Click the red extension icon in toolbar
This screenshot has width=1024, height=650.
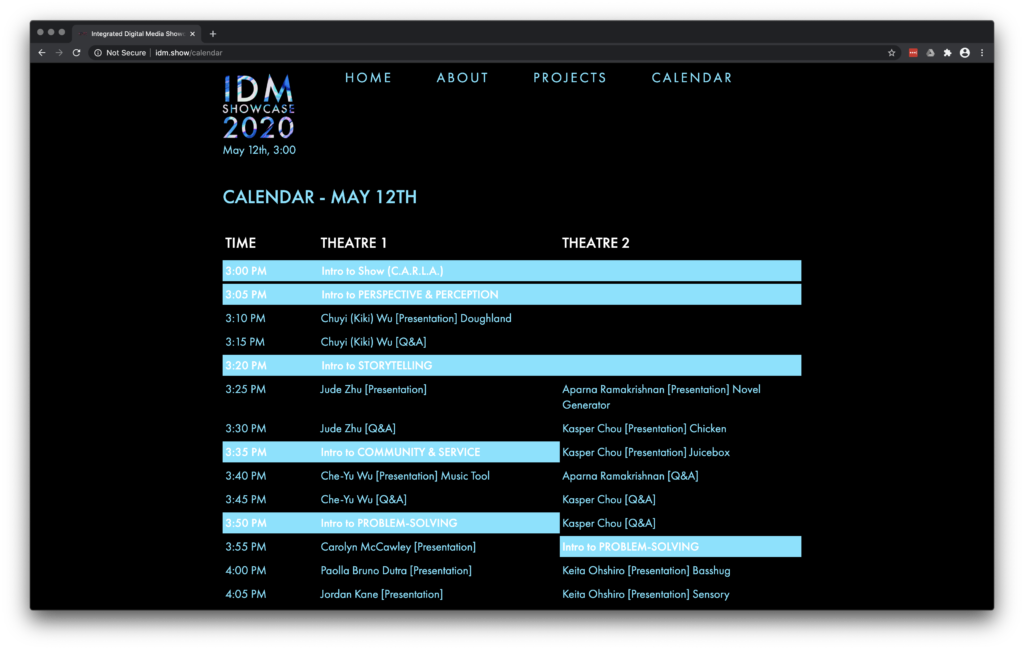pyautogui.click(x=913, y=53)
